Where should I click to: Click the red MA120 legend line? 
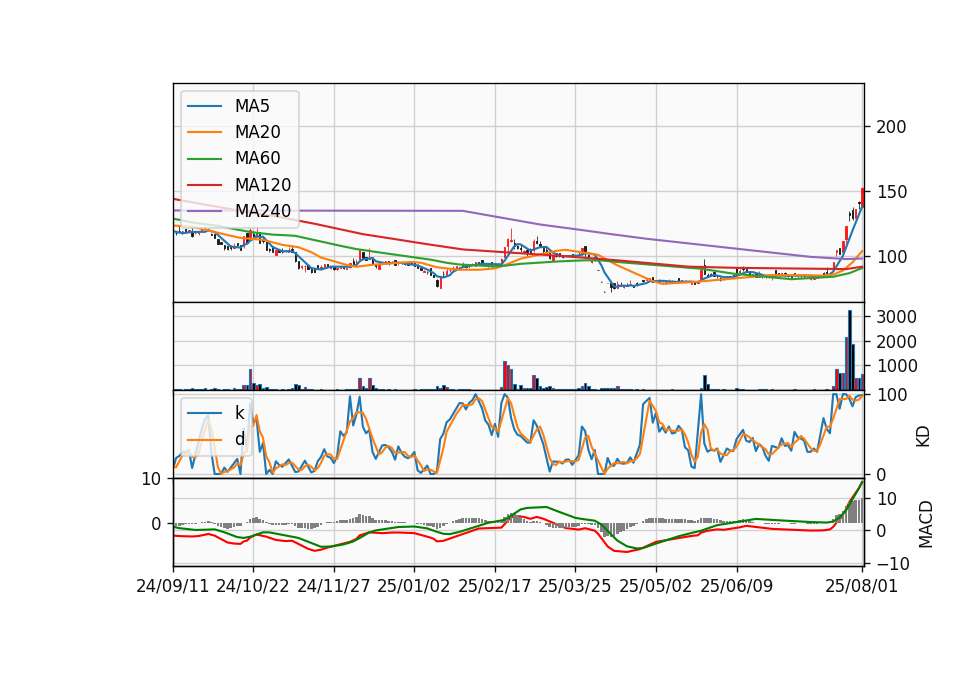pos(205,185)
